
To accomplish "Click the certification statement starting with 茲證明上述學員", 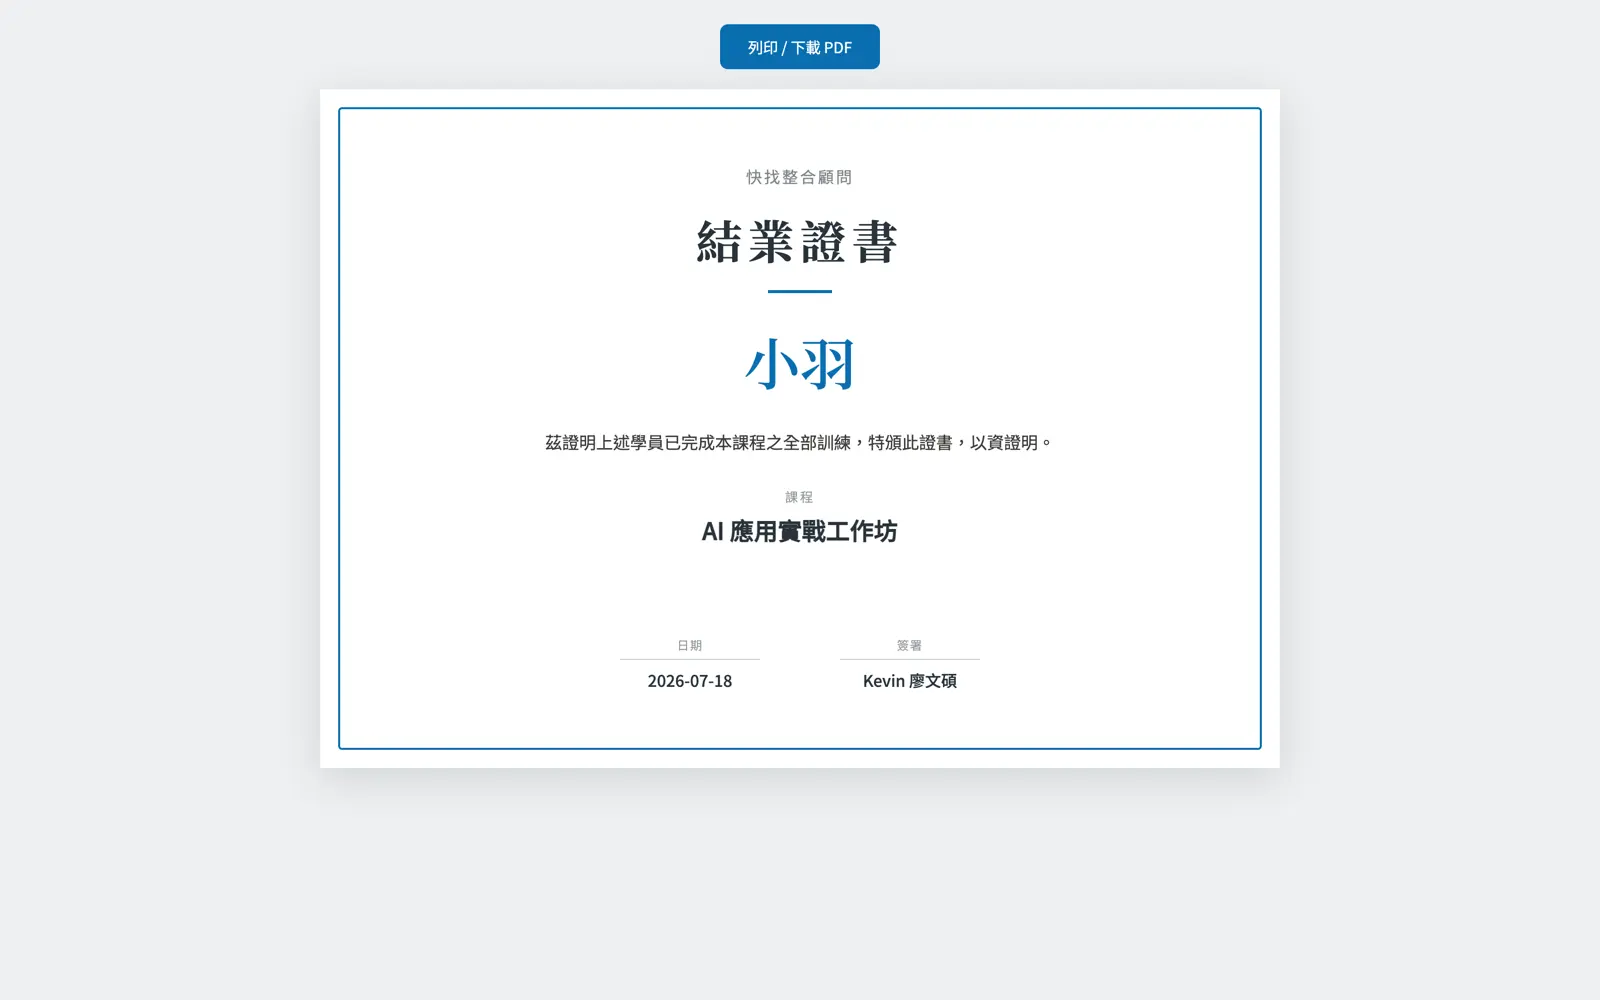I will pyautogui.click(x=799, y=442).
